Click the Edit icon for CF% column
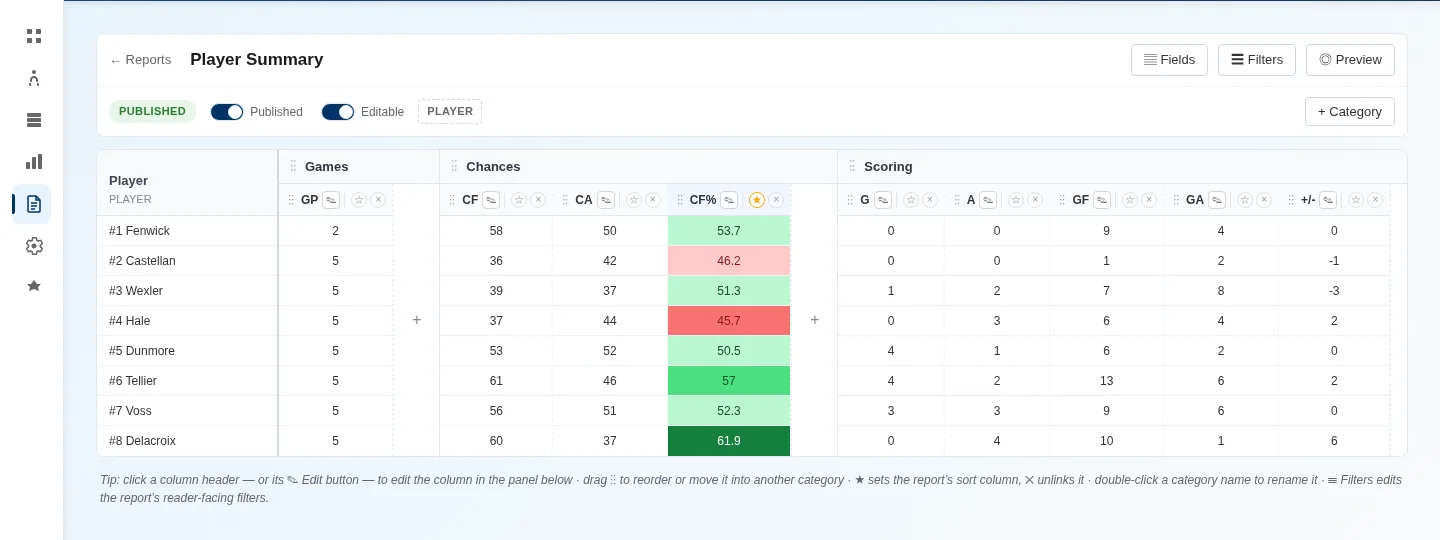Viewport: 1440px width, 540px height. click(729, 200)
